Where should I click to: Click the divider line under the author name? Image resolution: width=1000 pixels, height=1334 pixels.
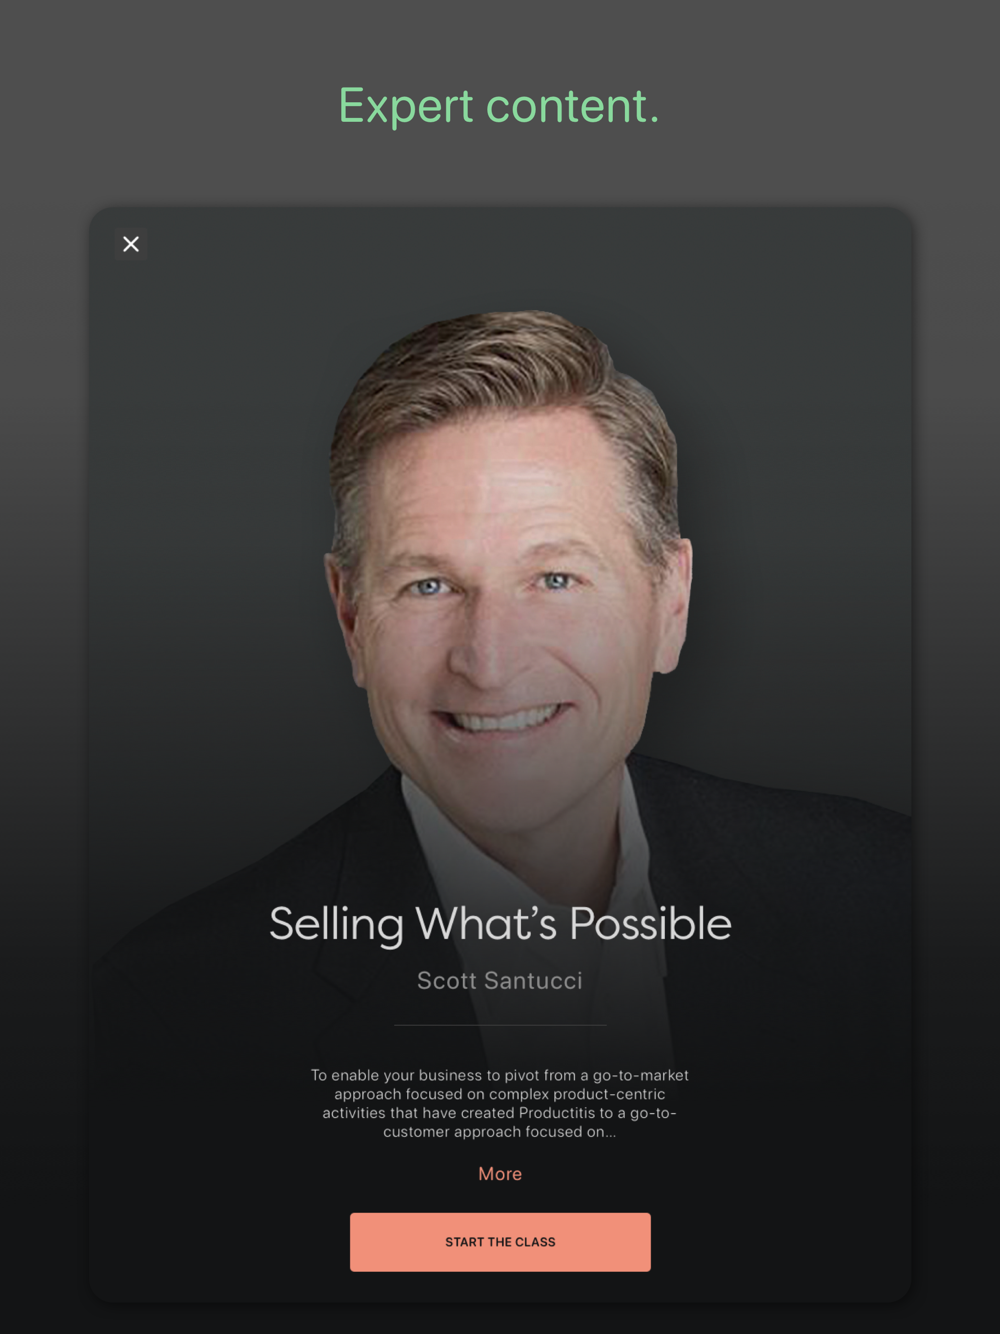coord(500,1025)
